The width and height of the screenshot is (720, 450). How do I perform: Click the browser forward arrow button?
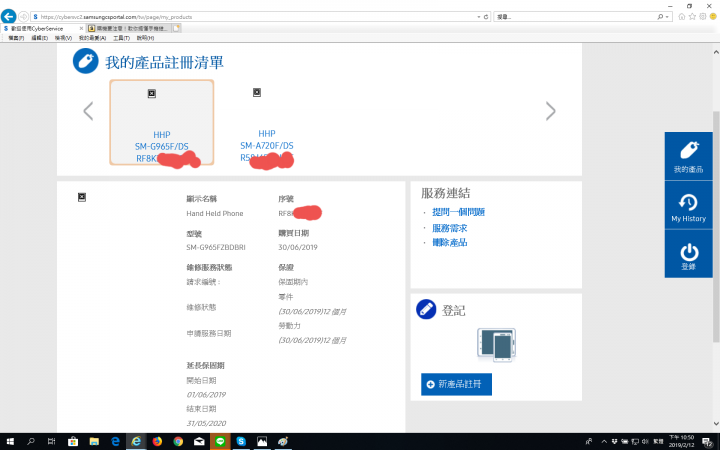point(23,17)
